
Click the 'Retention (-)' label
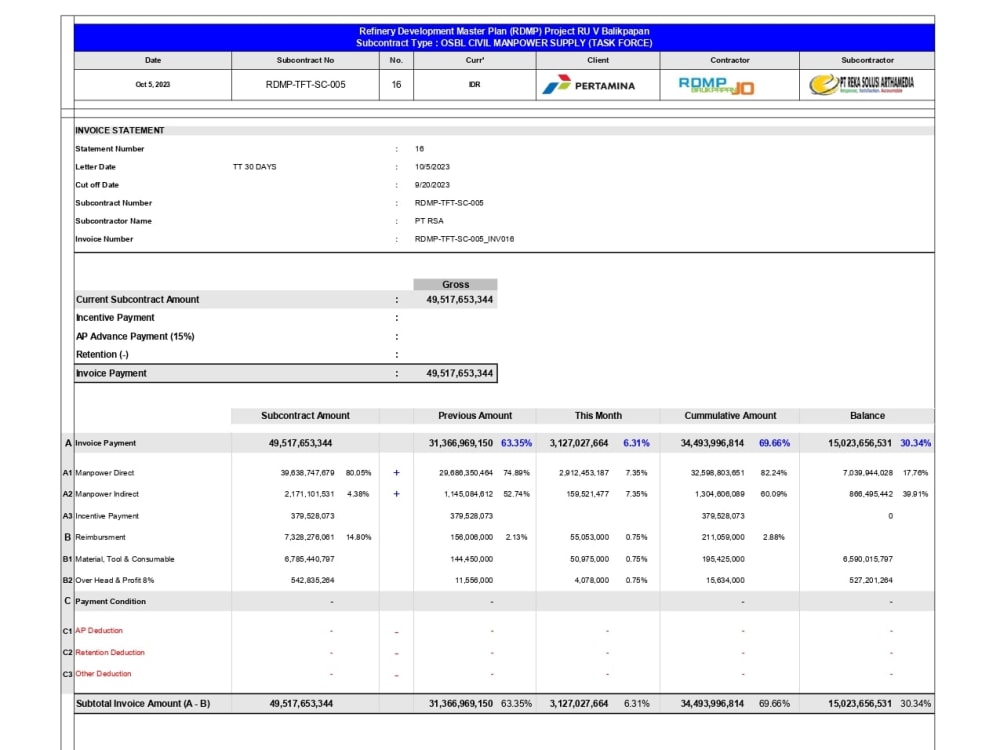102,354
